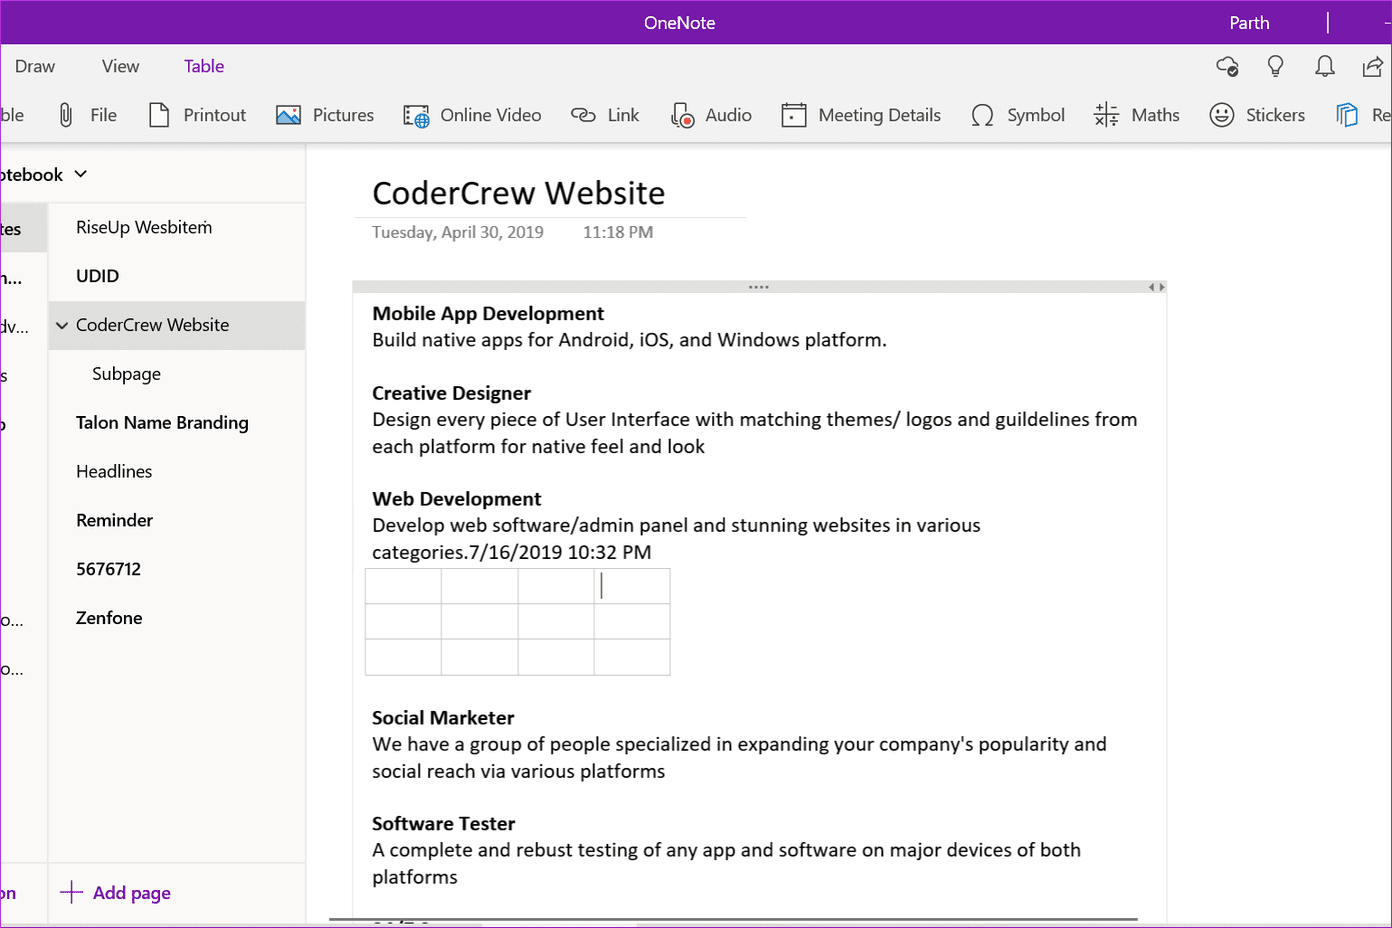
Task: Click the Social Marketer heading
Action: 443,718
